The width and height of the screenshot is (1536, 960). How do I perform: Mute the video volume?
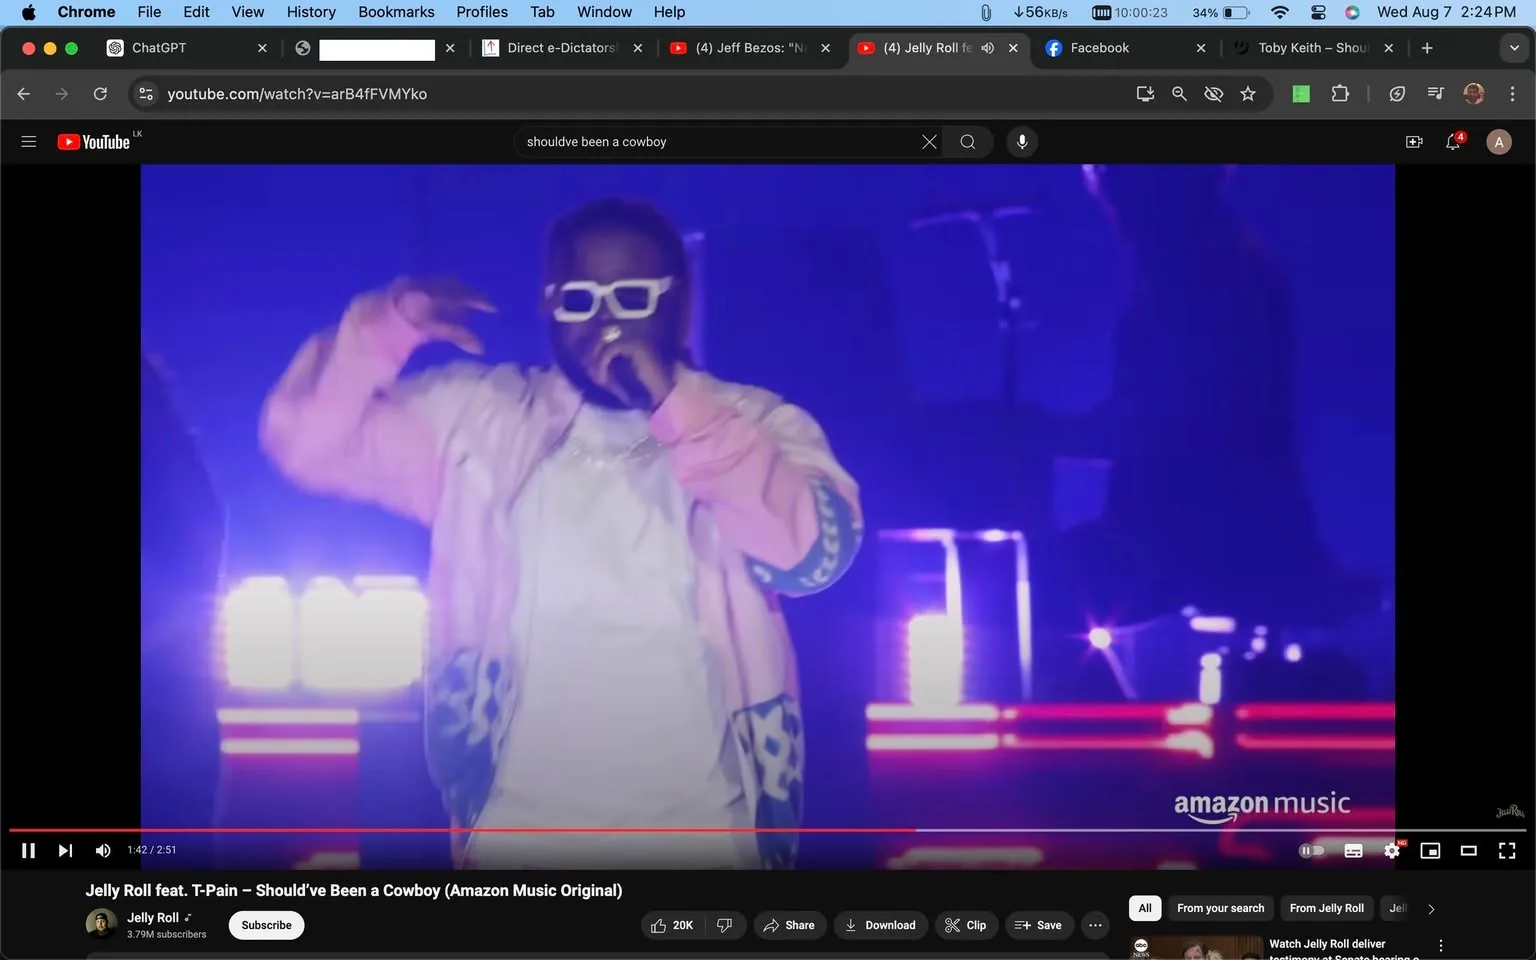click(x=102, y=850)
